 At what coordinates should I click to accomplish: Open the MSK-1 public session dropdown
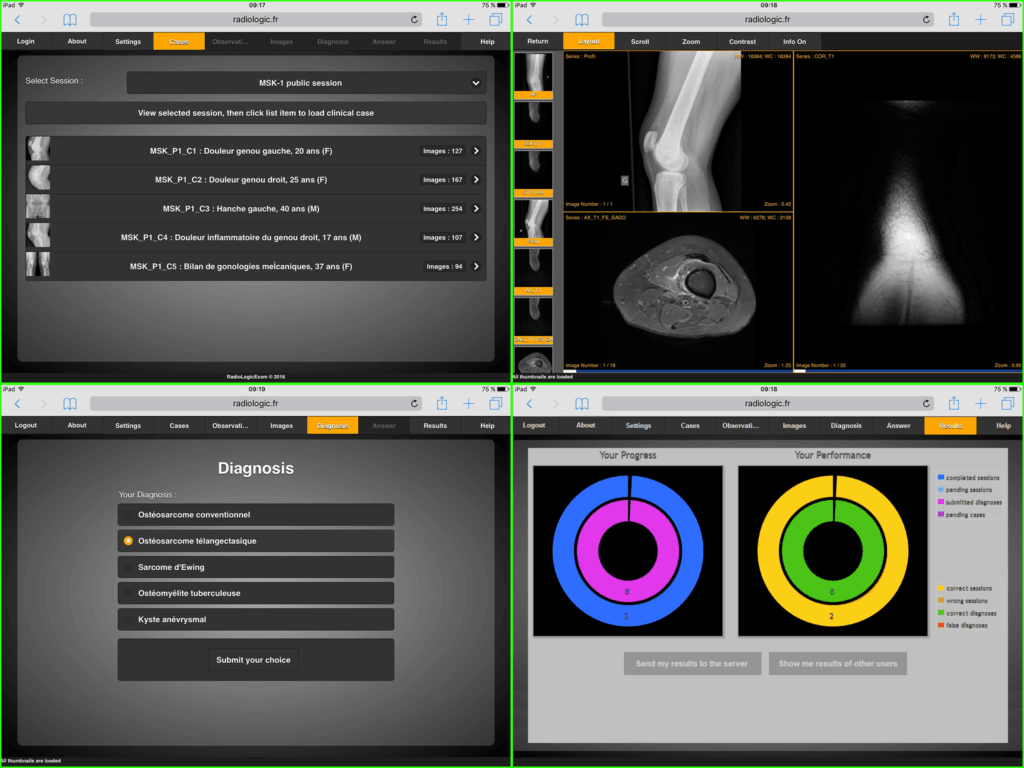(306, 83)
